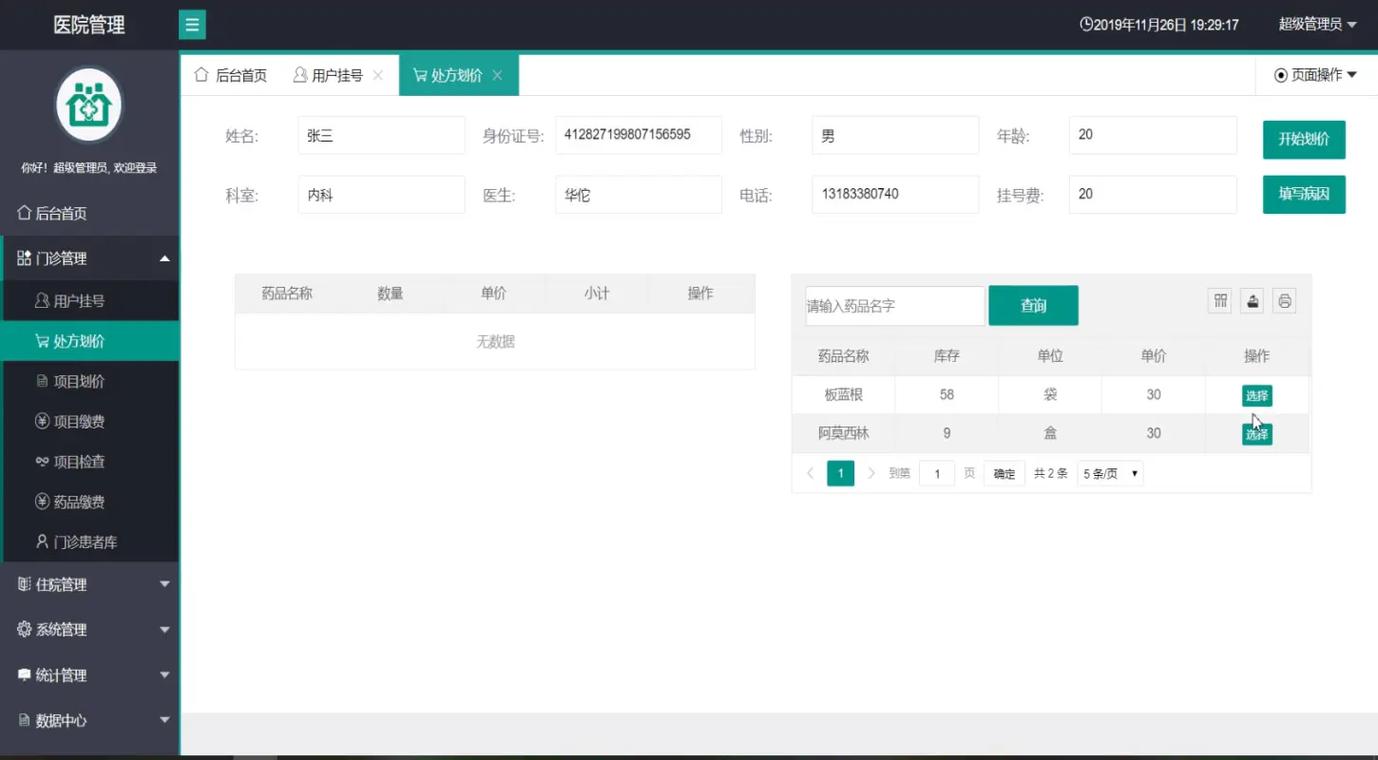This screenshot has width=1378, height=760.
Task: Click the target icon beside 页面操作
Action: click(x=1281, y=74)
